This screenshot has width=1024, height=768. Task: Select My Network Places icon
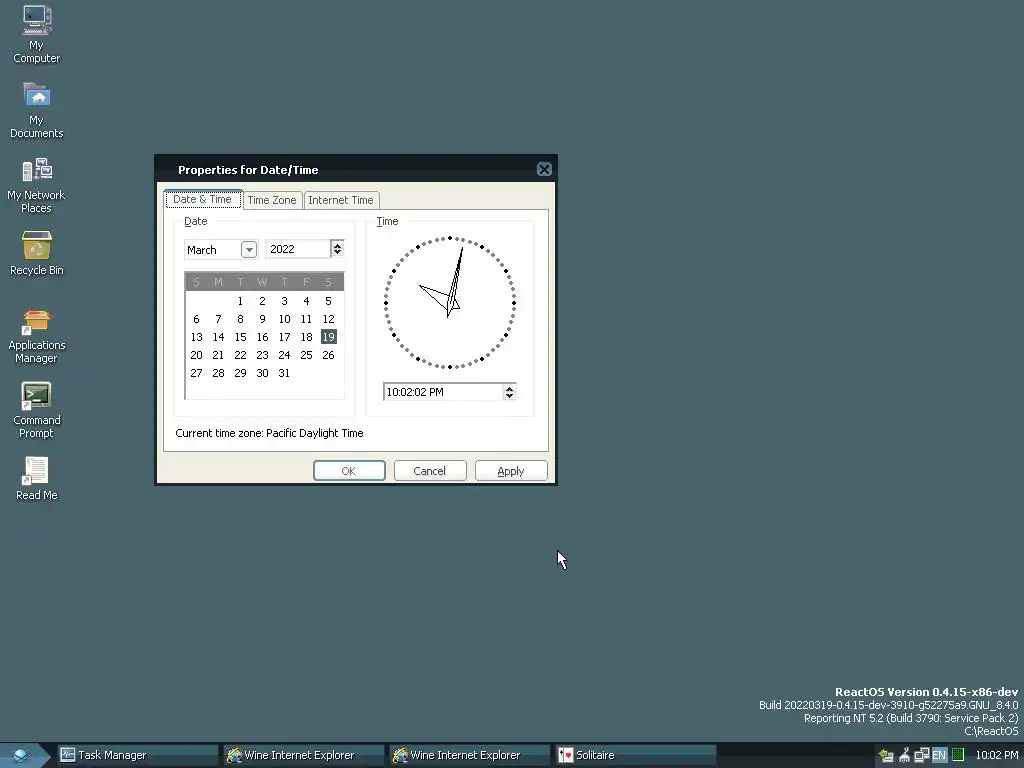tap(37, 185)
